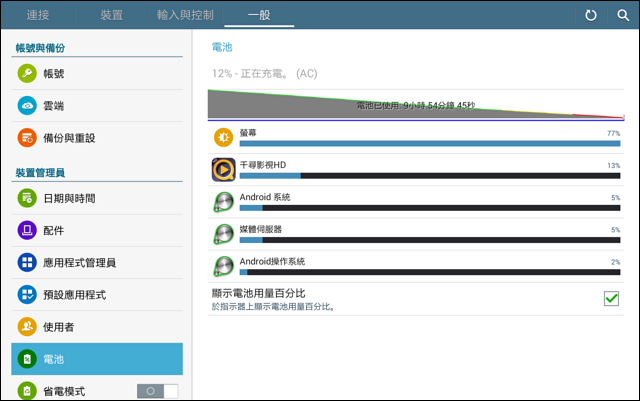Click the green 日期與時間 calendar icon
640x401 pixels.
pyautogui.click(x=27, y=198)
